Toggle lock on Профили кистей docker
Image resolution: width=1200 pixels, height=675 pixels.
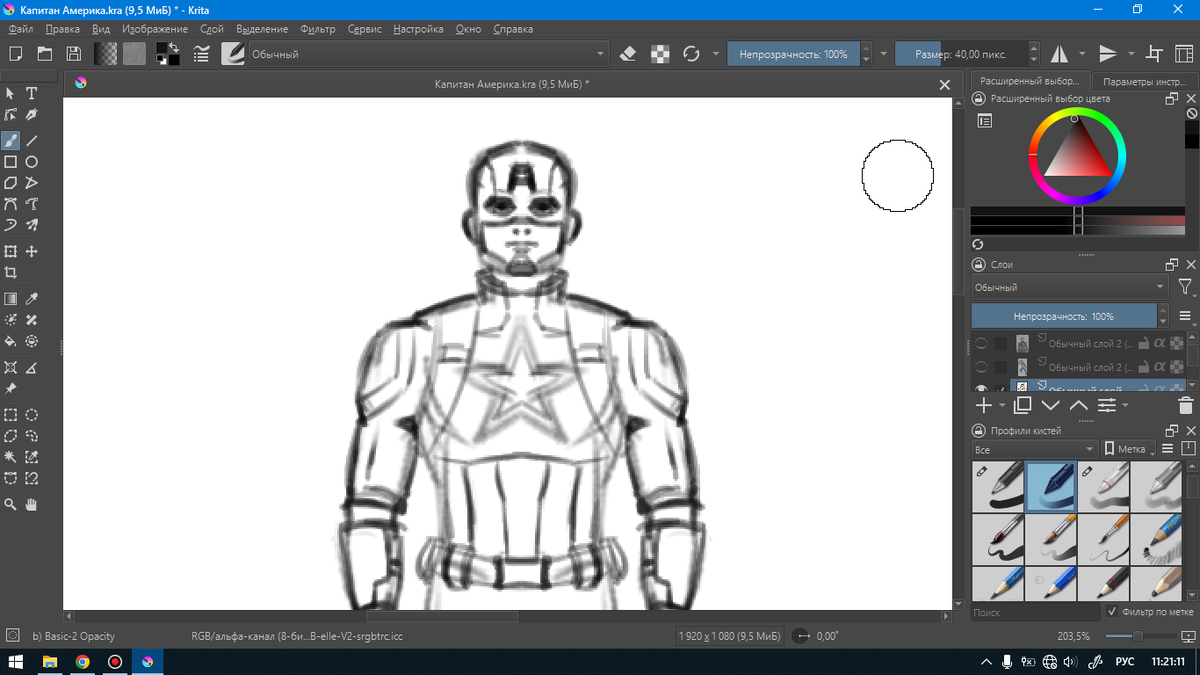pyautogui.click(x=980, y=430)
